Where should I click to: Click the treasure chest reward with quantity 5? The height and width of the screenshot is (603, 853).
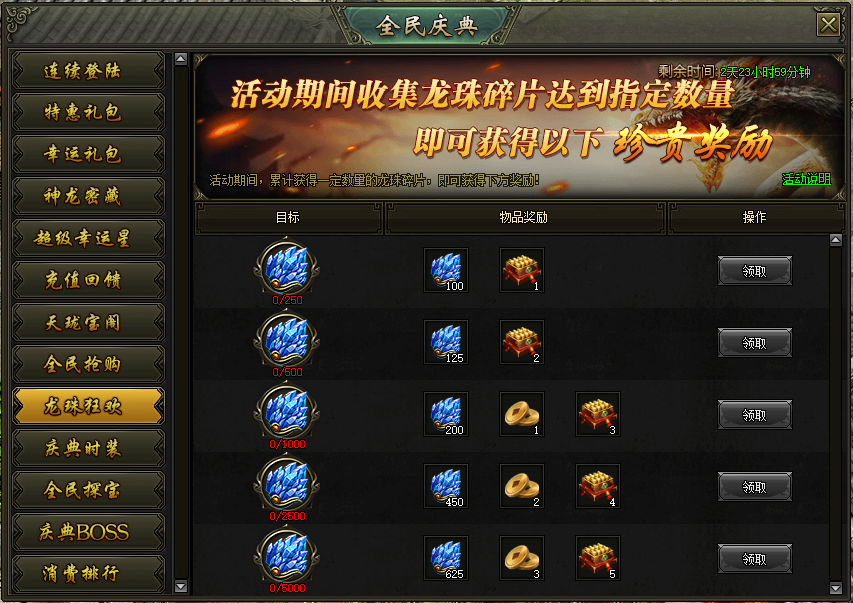tap(598, 558)
